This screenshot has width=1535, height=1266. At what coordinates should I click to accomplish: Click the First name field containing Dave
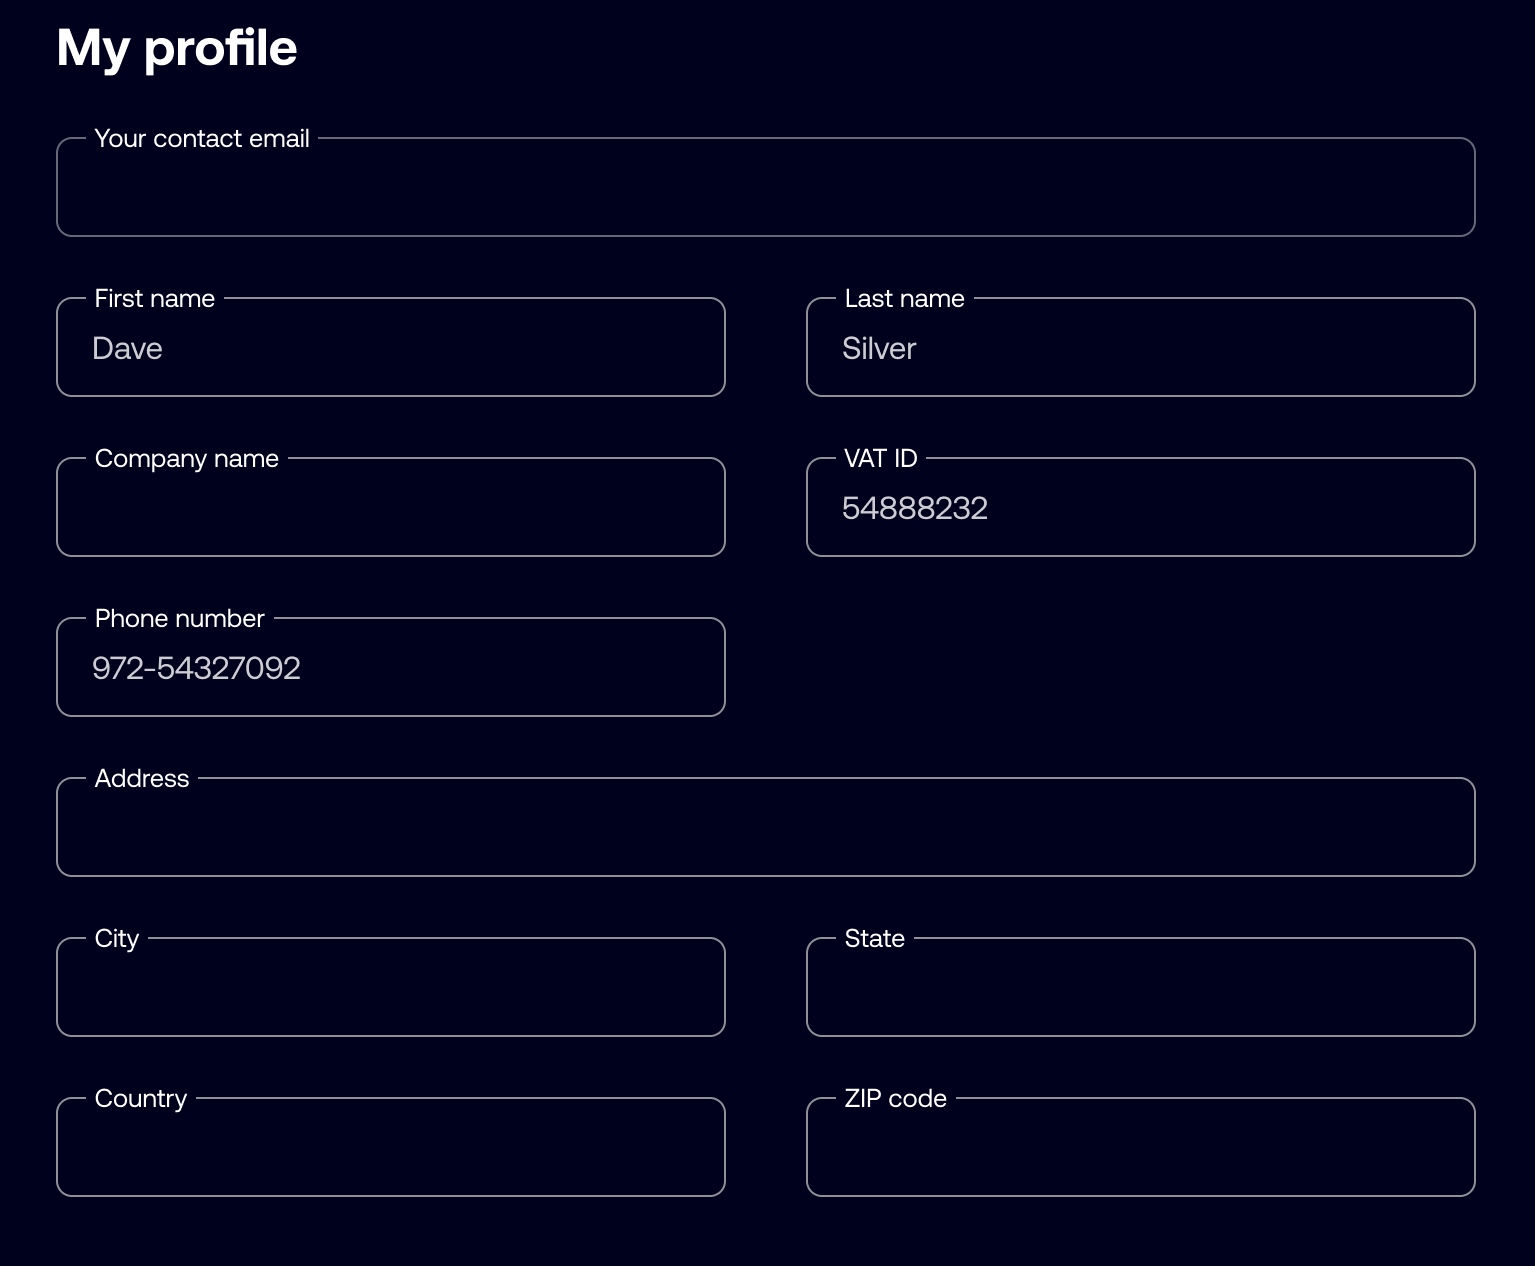[x=391, y=347]
